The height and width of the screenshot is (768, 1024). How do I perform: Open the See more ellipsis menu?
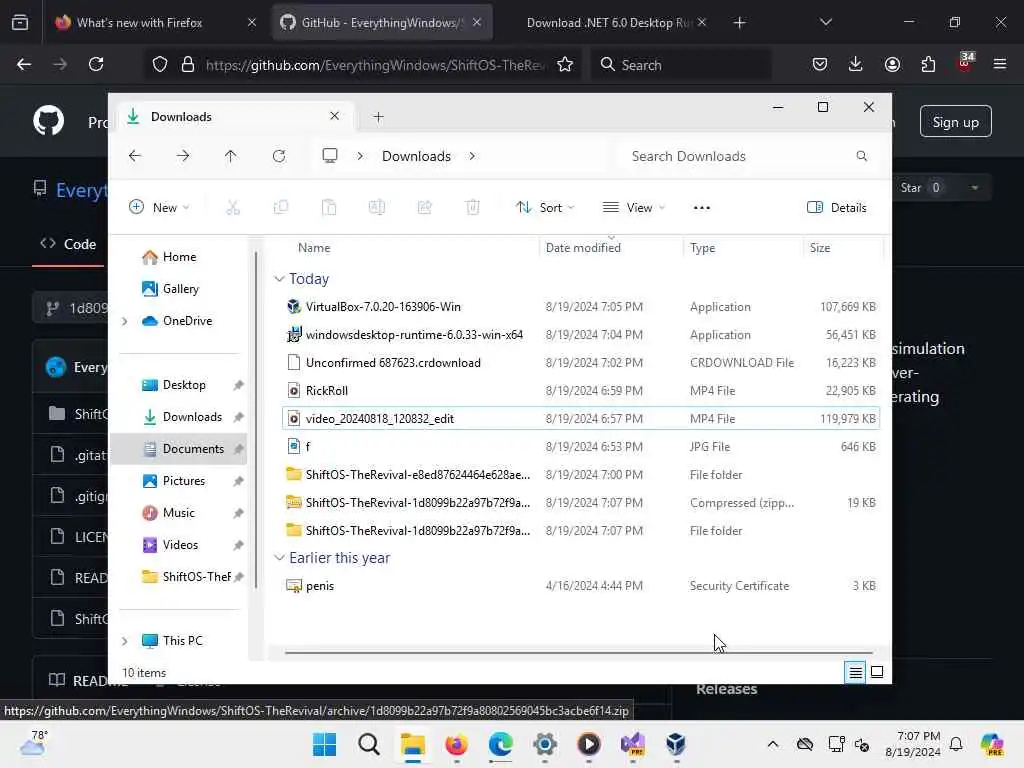coord(701,208)
